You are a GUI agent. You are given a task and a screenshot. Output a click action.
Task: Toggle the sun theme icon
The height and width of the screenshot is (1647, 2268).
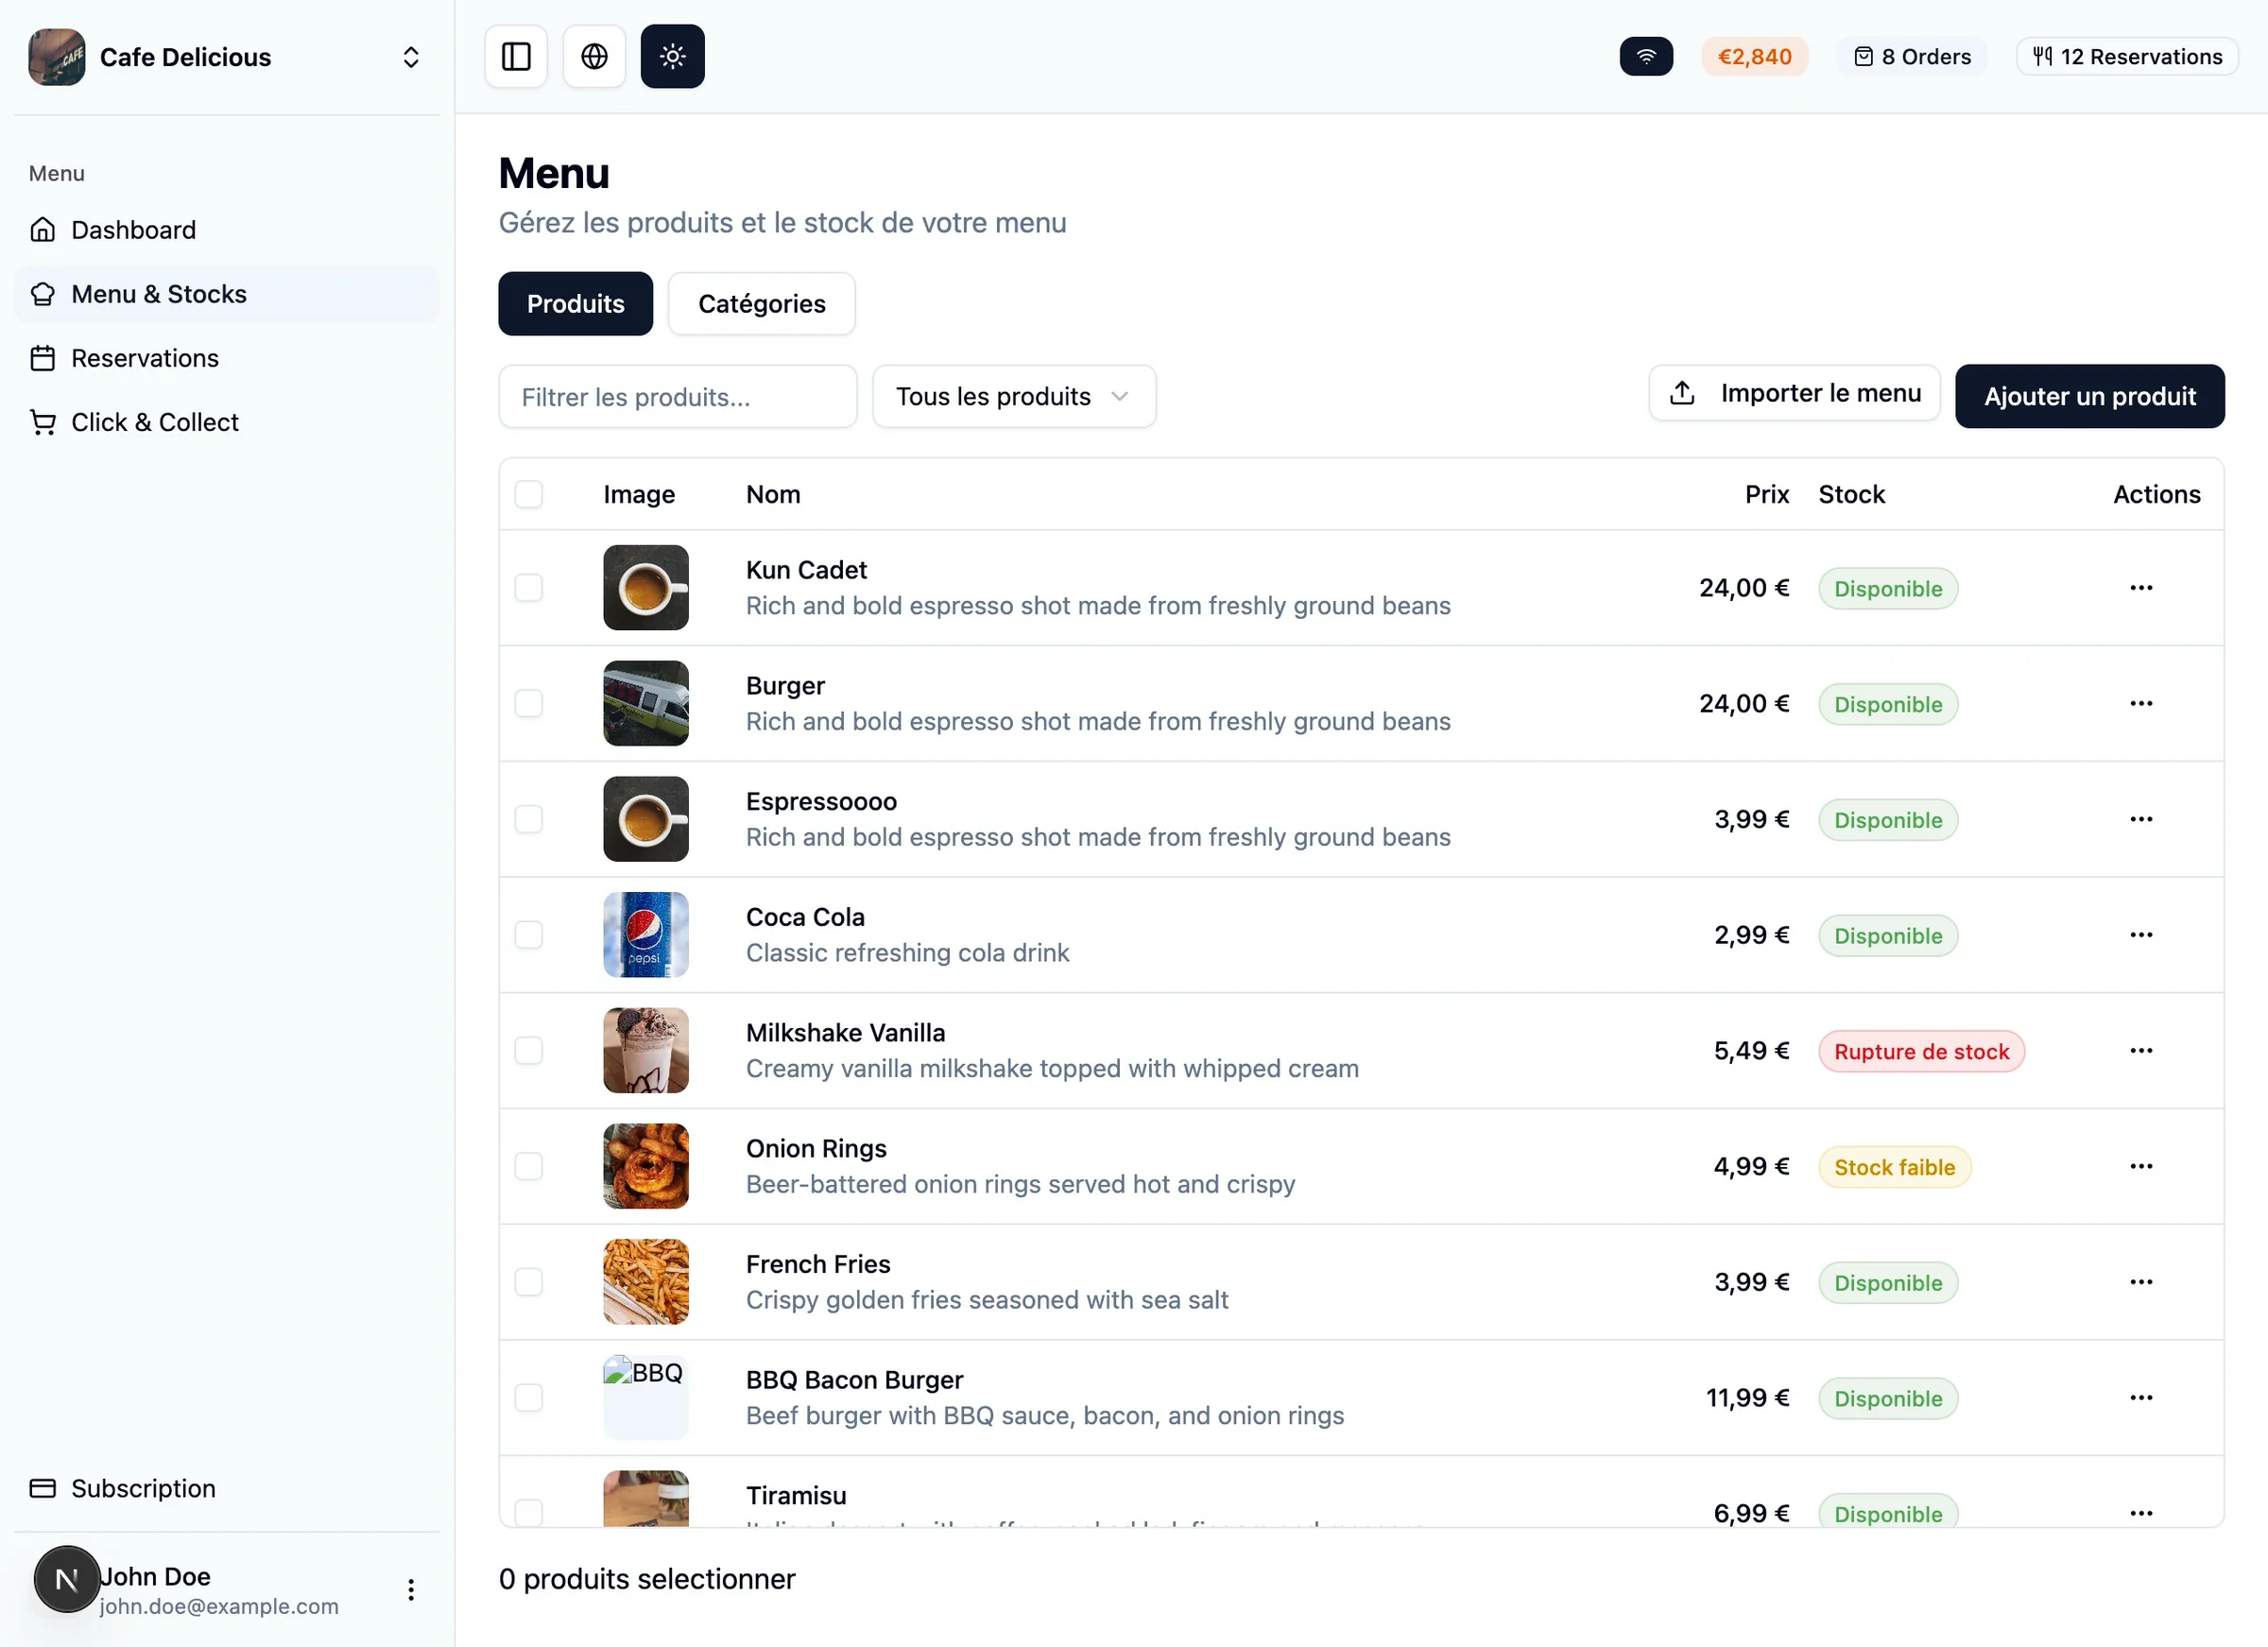672,57
